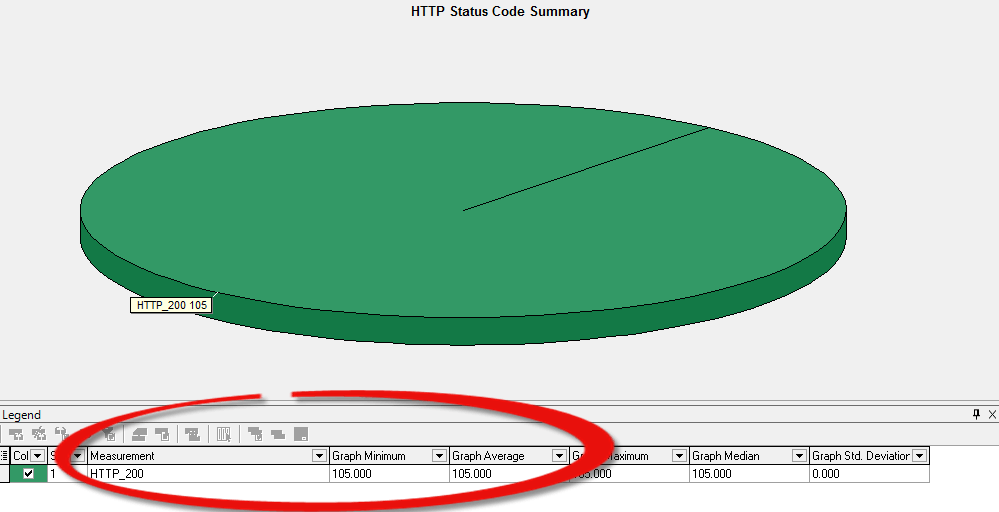
Task: Open the Col column dropdown arrow
Action: coord(37,456)
